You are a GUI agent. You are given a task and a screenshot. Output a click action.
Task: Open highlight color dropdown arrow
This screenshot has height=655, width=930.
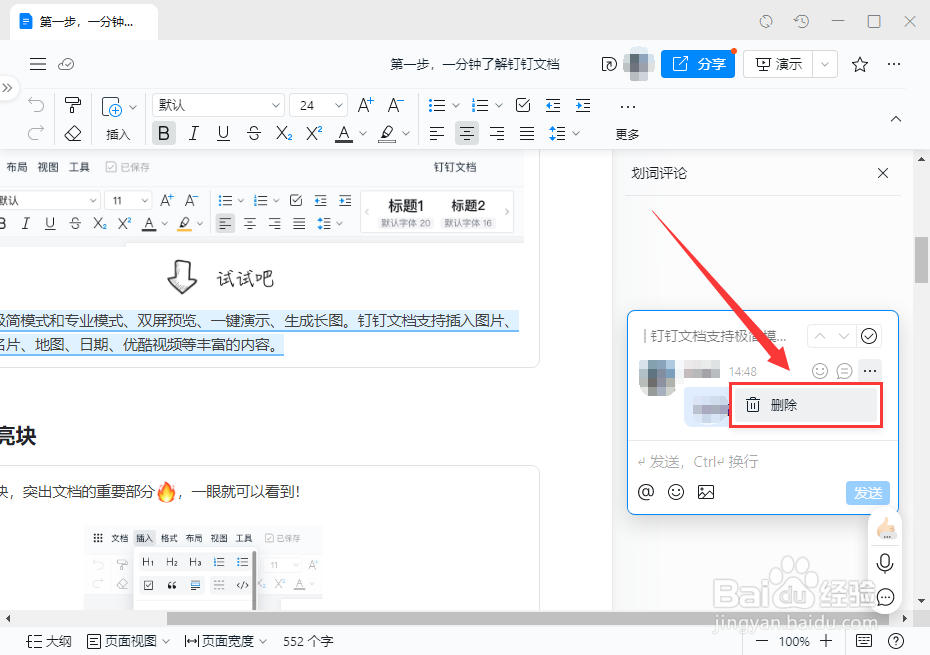point(406,134)
